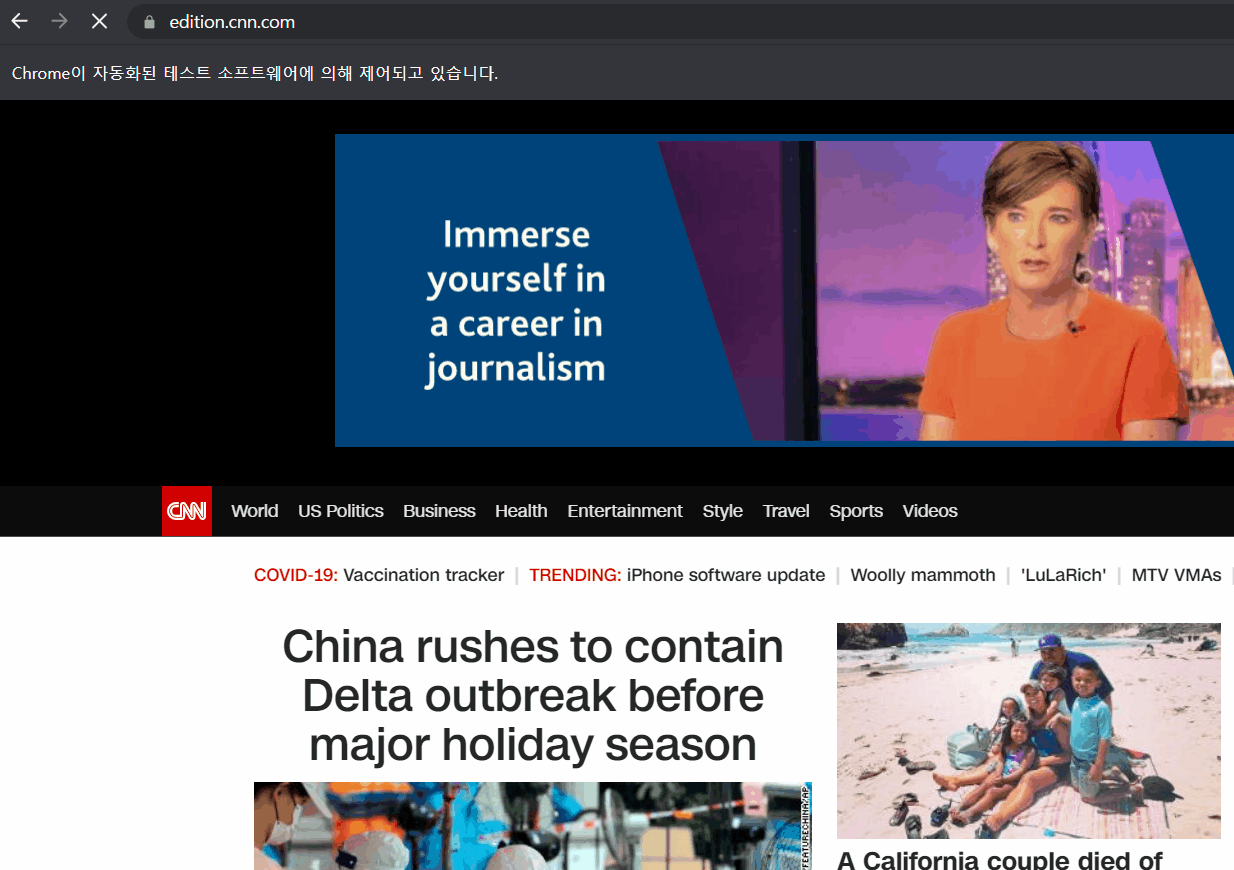Viewport: 1234px width, 870px height.
Task: Click the lock icon in address bar
Action: coord(150,22)
